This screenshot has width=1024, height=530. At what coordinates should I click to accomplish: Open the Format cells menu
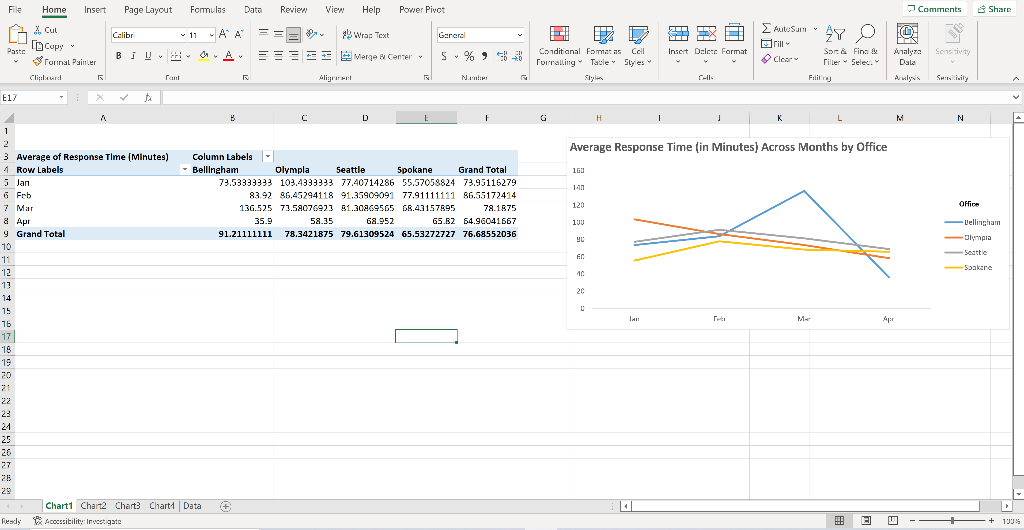pos(735,45)
